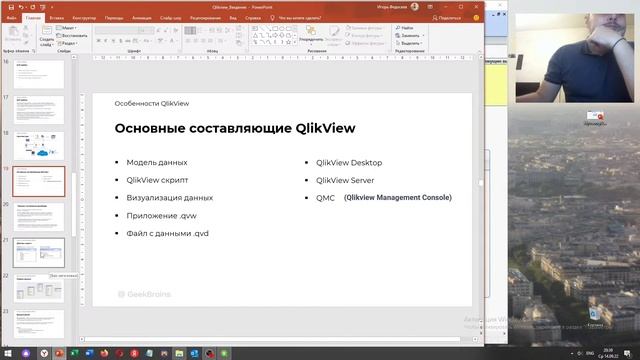This screenshot has width=640, height=360.
Task: Open Word from the taskbar
Action: tap(89, 353)
